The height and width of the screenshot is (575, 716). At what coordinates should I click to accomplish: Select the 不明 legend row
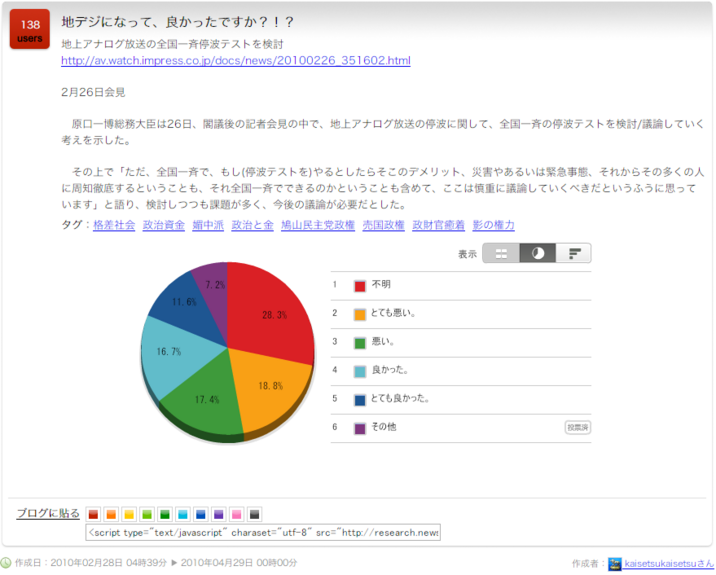coord(461,286)
